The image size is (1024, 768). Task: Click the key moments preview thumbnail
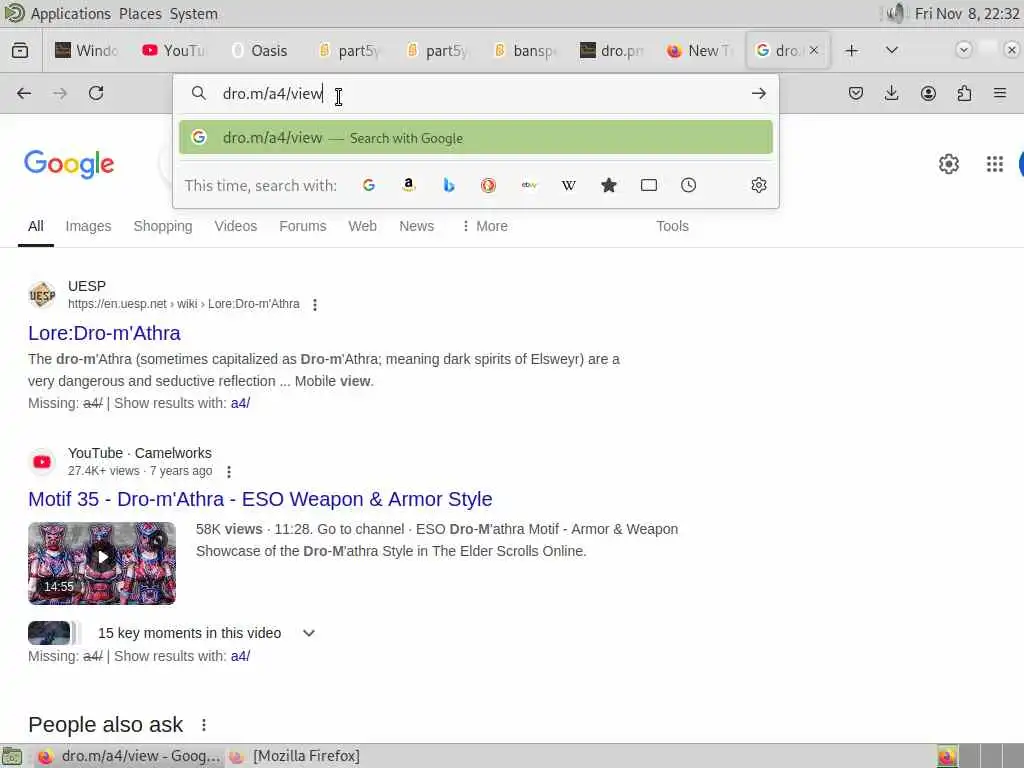49,633
